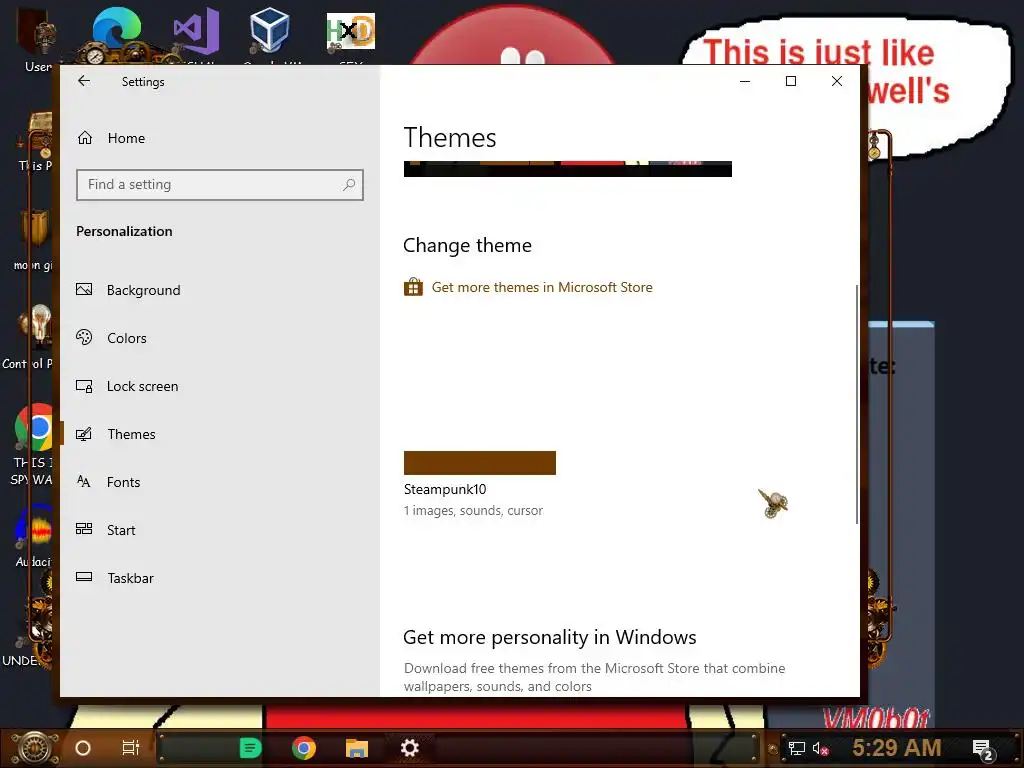Click the Steampunk10 theme name

tap(445, 489)
